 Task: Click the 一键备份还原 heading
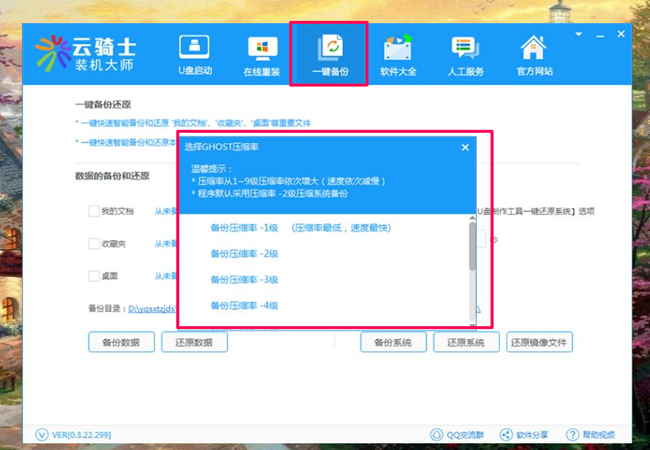pyautogui.click(x=103, y=105)
